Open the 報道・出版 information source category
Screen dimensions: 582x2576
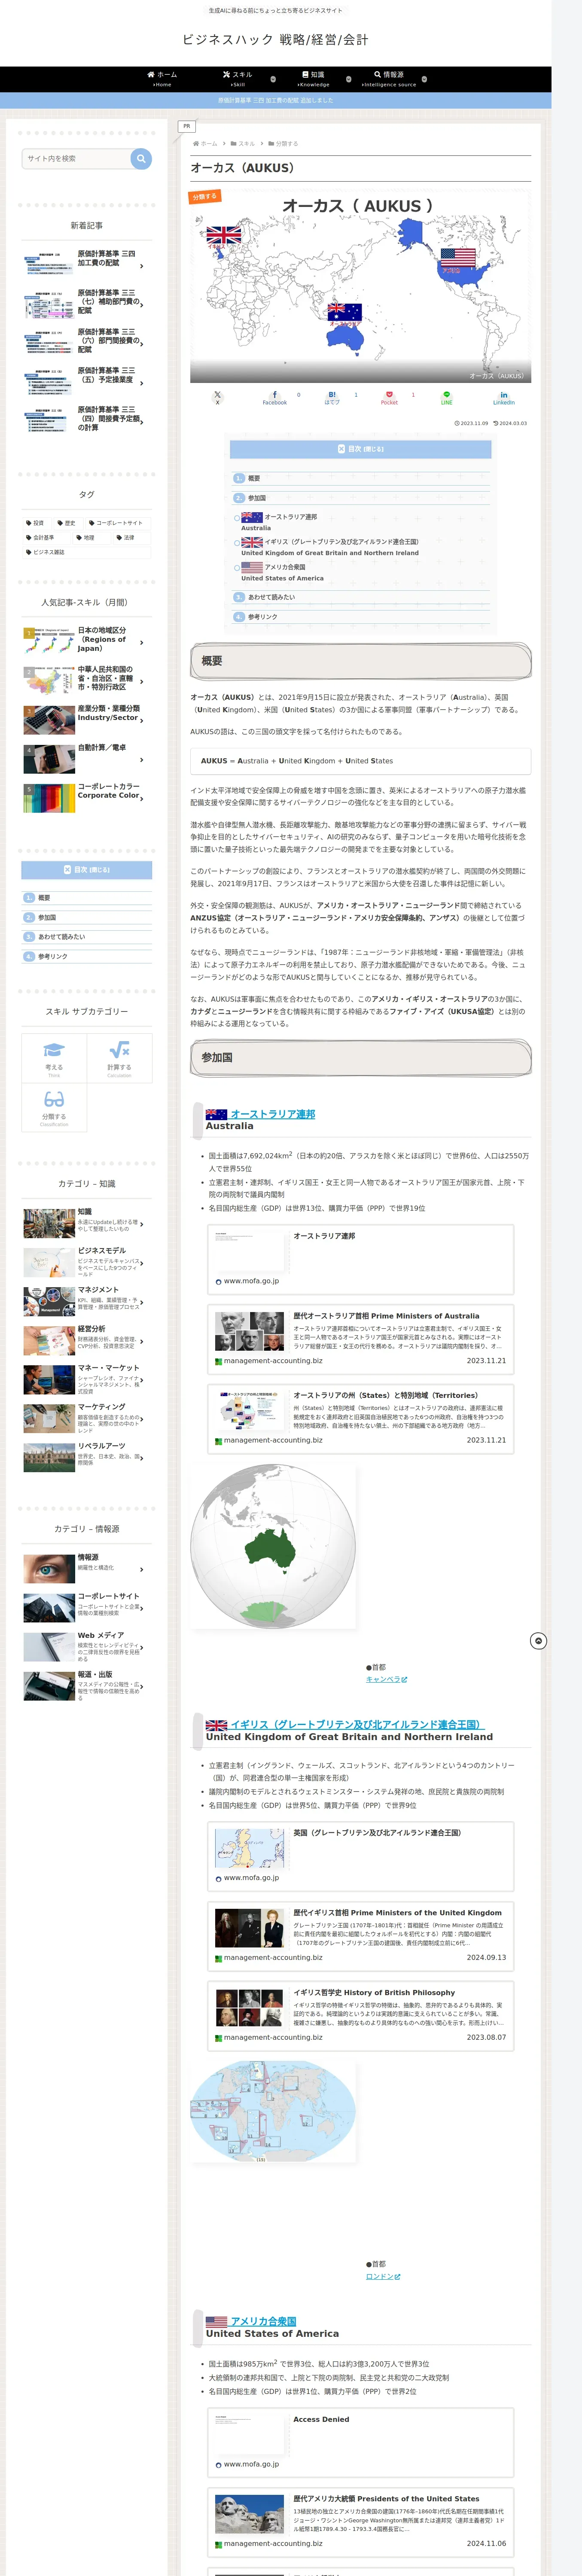(x=87, y=1686)
